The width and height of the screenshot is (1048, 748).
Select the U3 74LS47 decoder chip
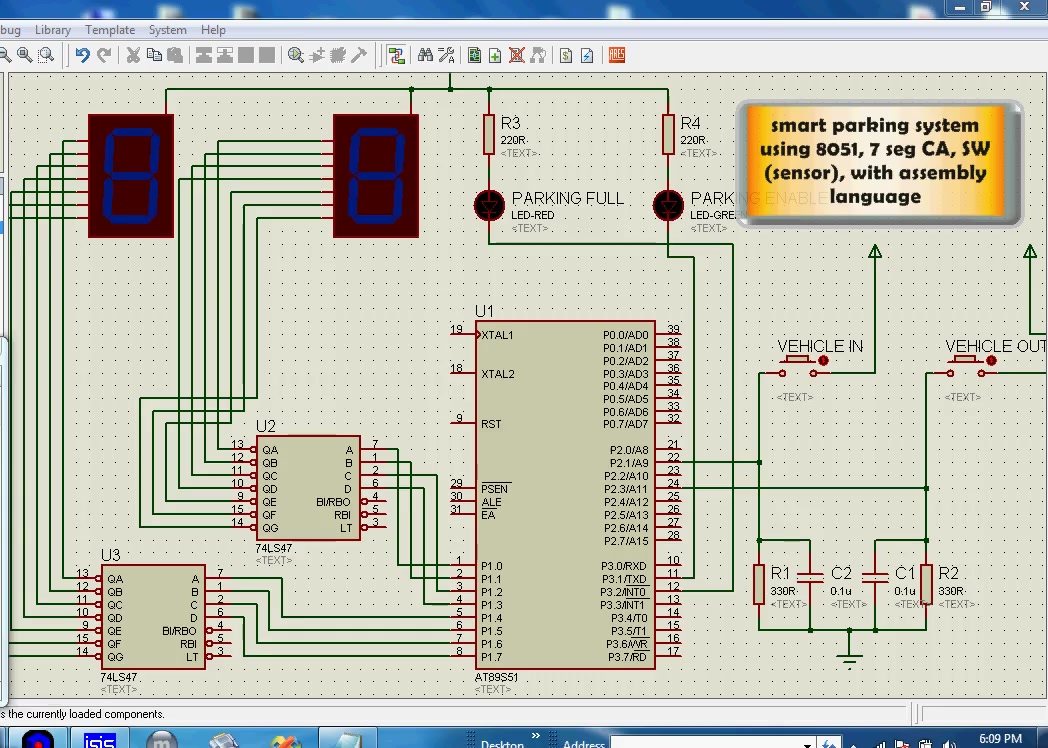pyautogui.click(x=153, y=617)
